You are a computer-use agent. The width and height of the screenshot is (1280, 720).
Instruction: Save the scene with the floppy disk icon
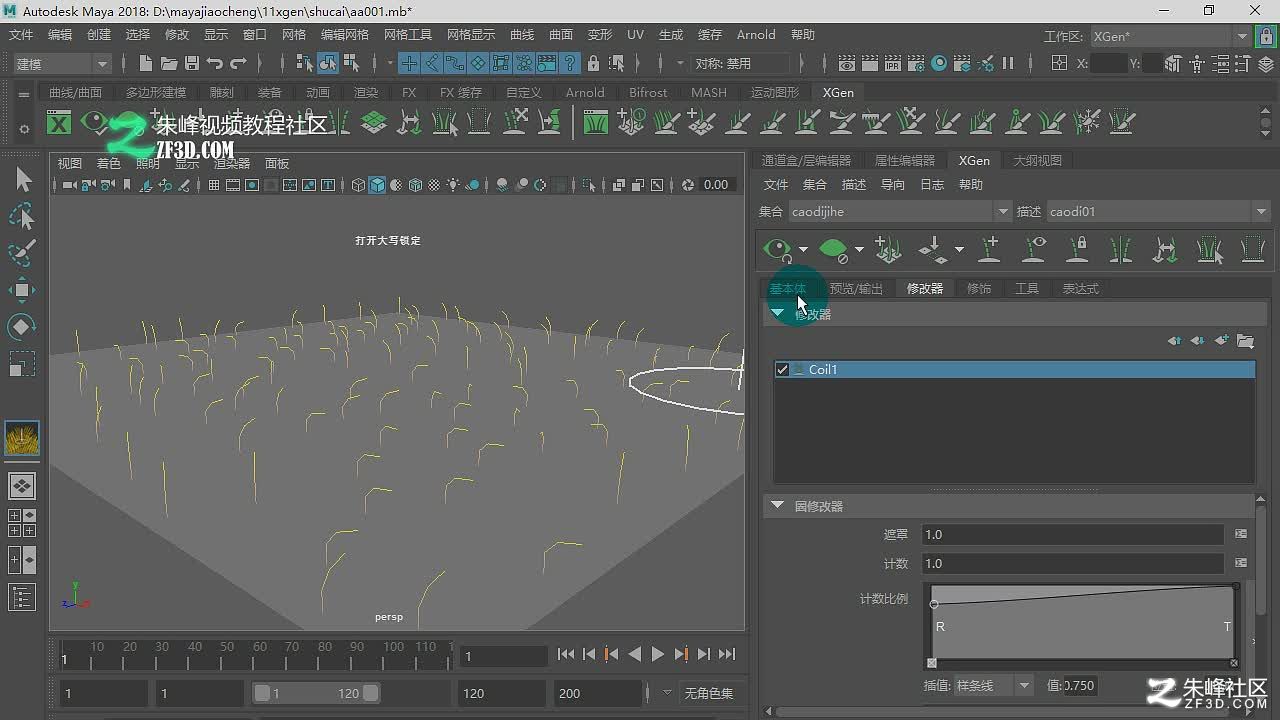(191, 63)
